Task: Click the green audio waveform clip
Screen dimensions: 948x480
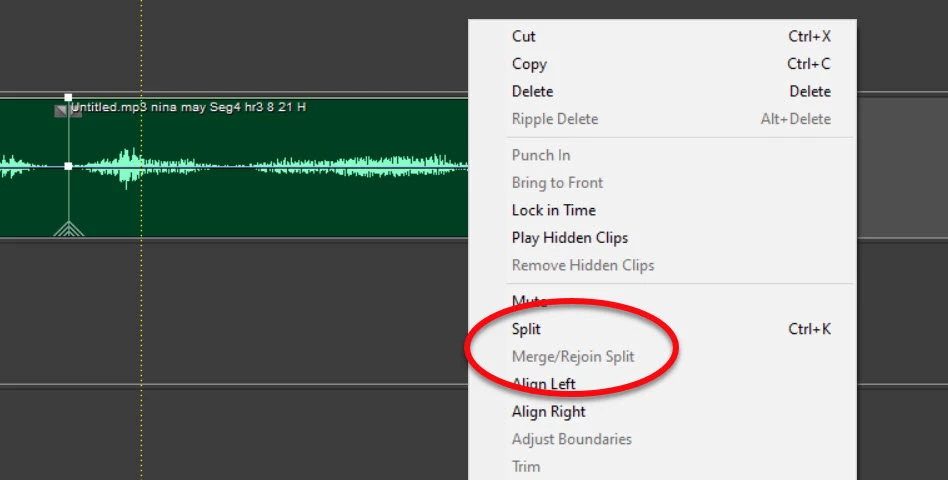Action: (234, 167)
